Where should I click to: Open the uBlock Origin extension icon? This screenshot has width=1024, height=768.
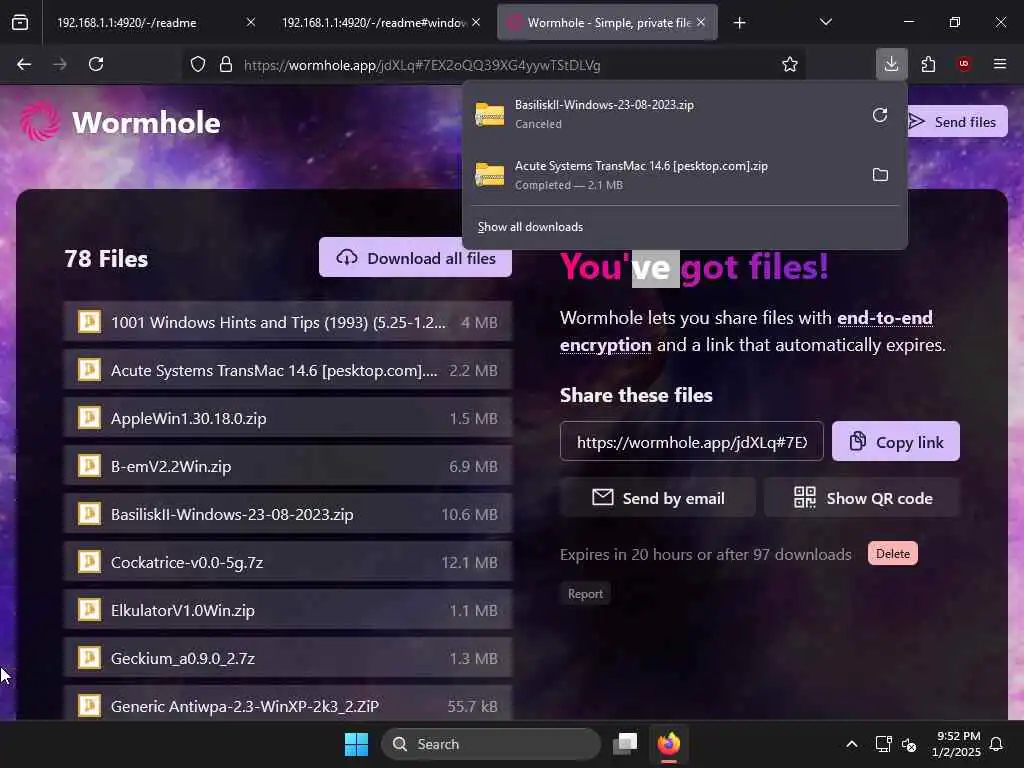(964, 64)
